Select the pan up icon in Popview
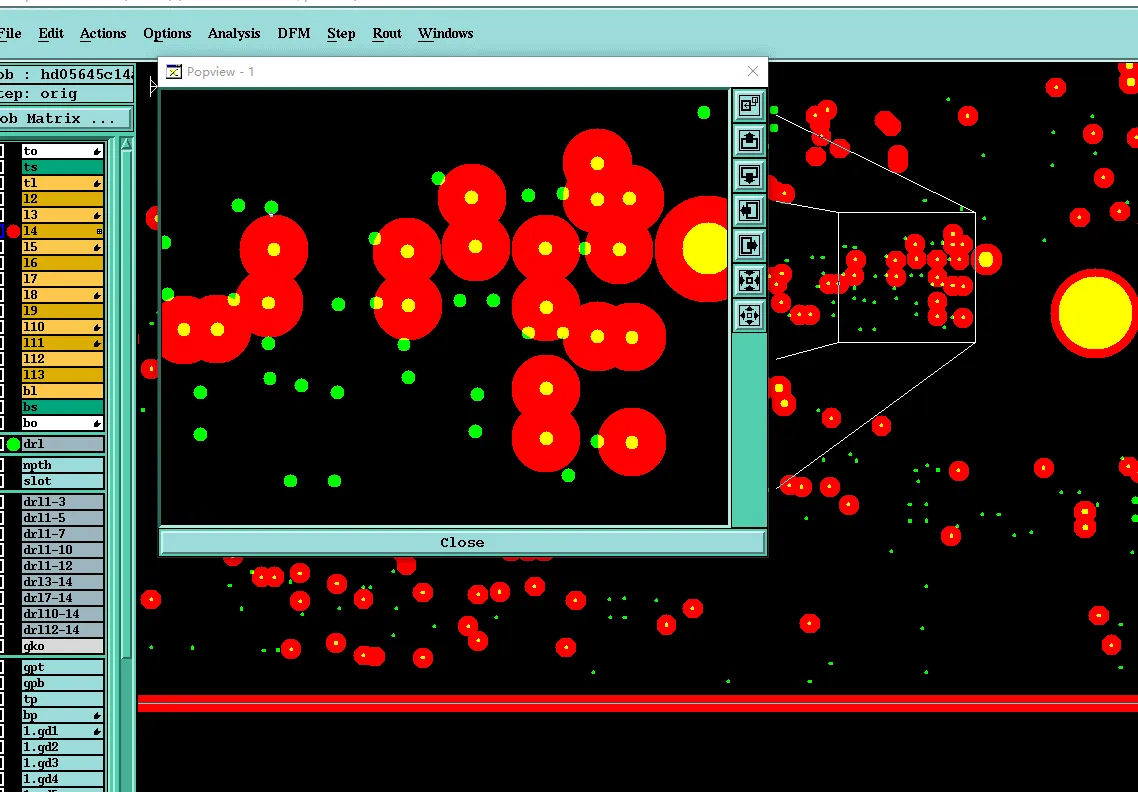This screenshot has width=1138, height=792. coord(749,141)
